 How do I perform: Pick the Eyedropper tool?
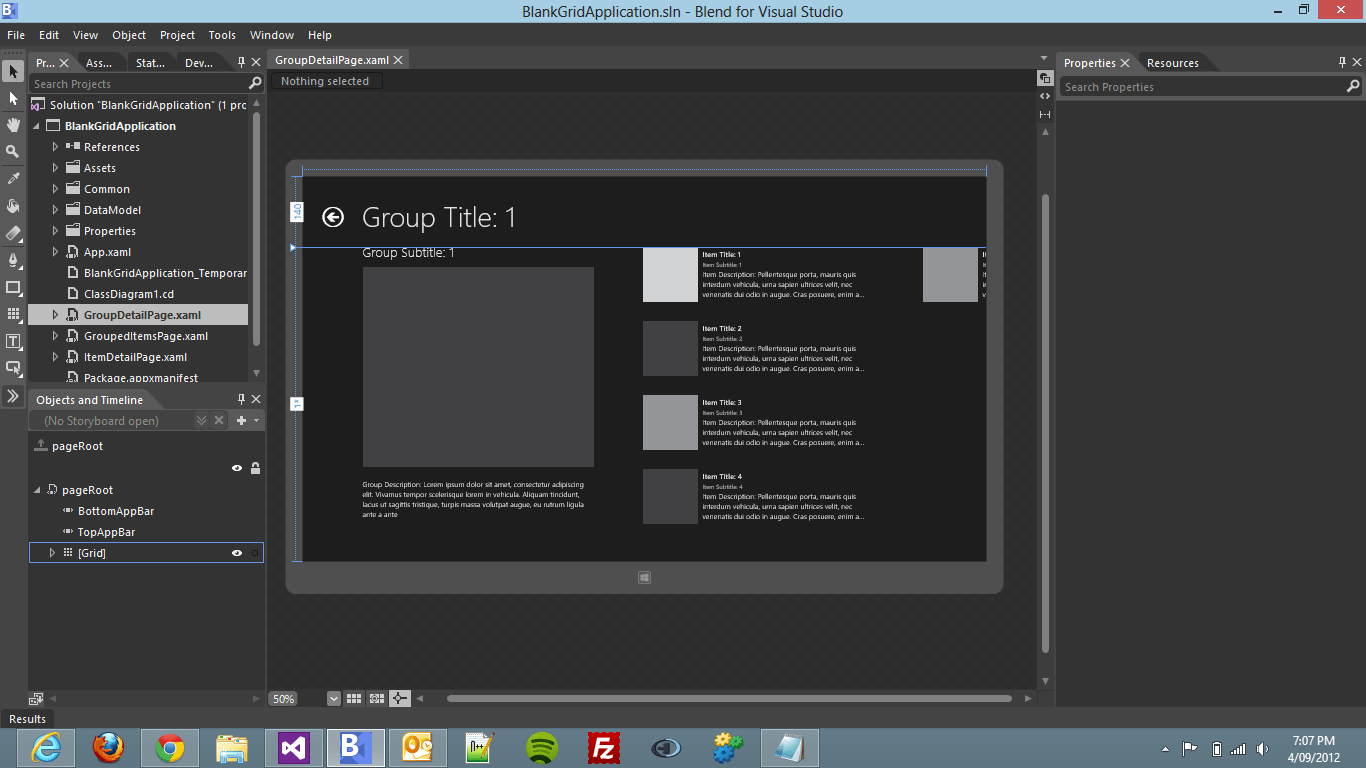coord(13,178)
